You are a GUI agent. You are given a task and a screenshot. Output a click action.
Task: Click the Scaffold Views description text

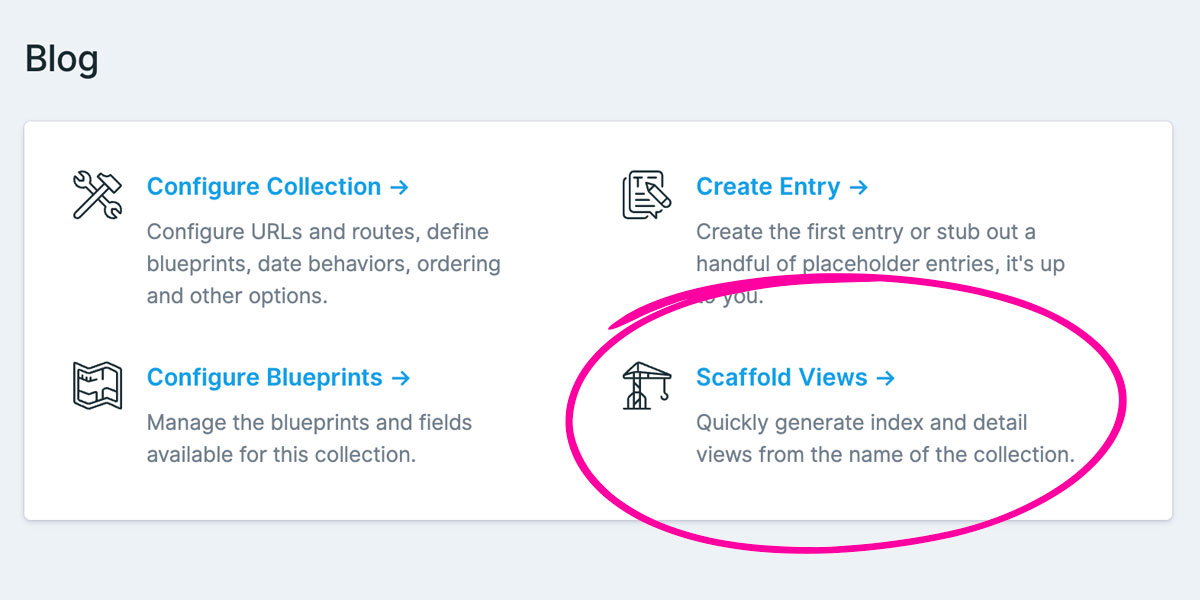pos(860,438)
